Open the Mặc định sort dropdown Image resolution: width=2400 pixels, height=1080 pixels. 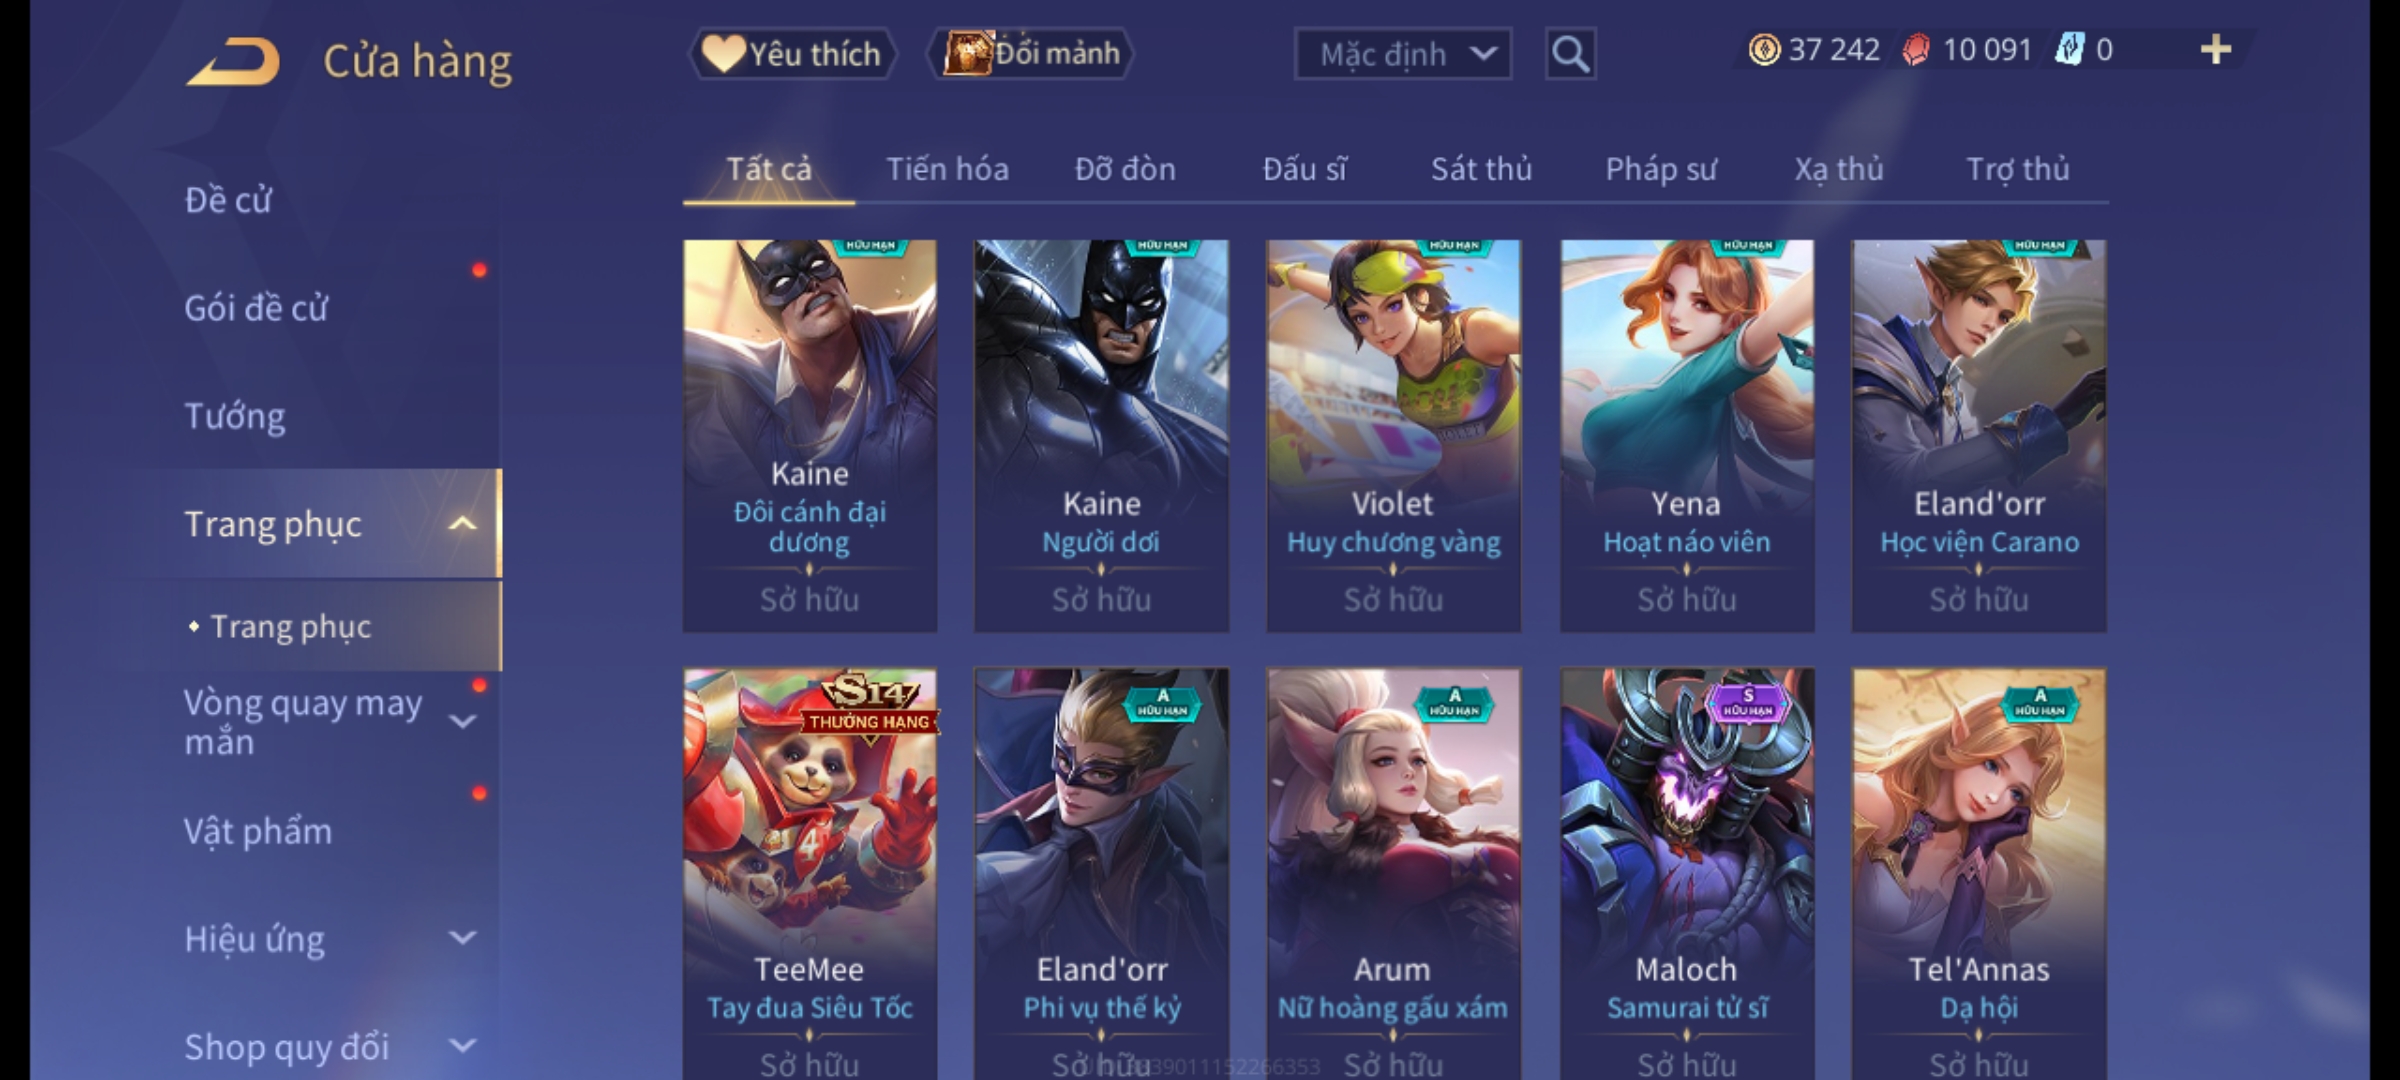coord(1402,54)
